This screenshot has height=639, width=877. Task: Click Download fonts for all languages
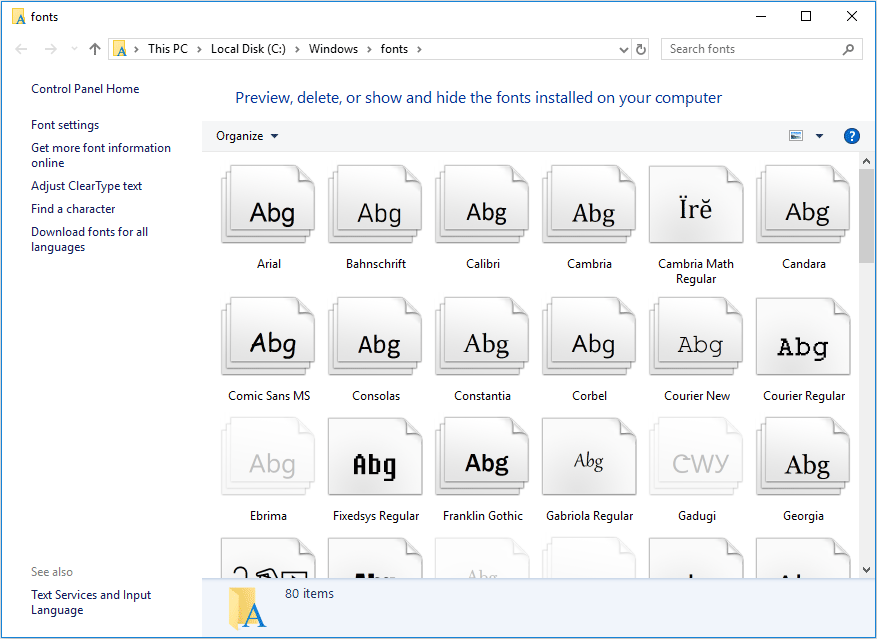tap(89, 239)
